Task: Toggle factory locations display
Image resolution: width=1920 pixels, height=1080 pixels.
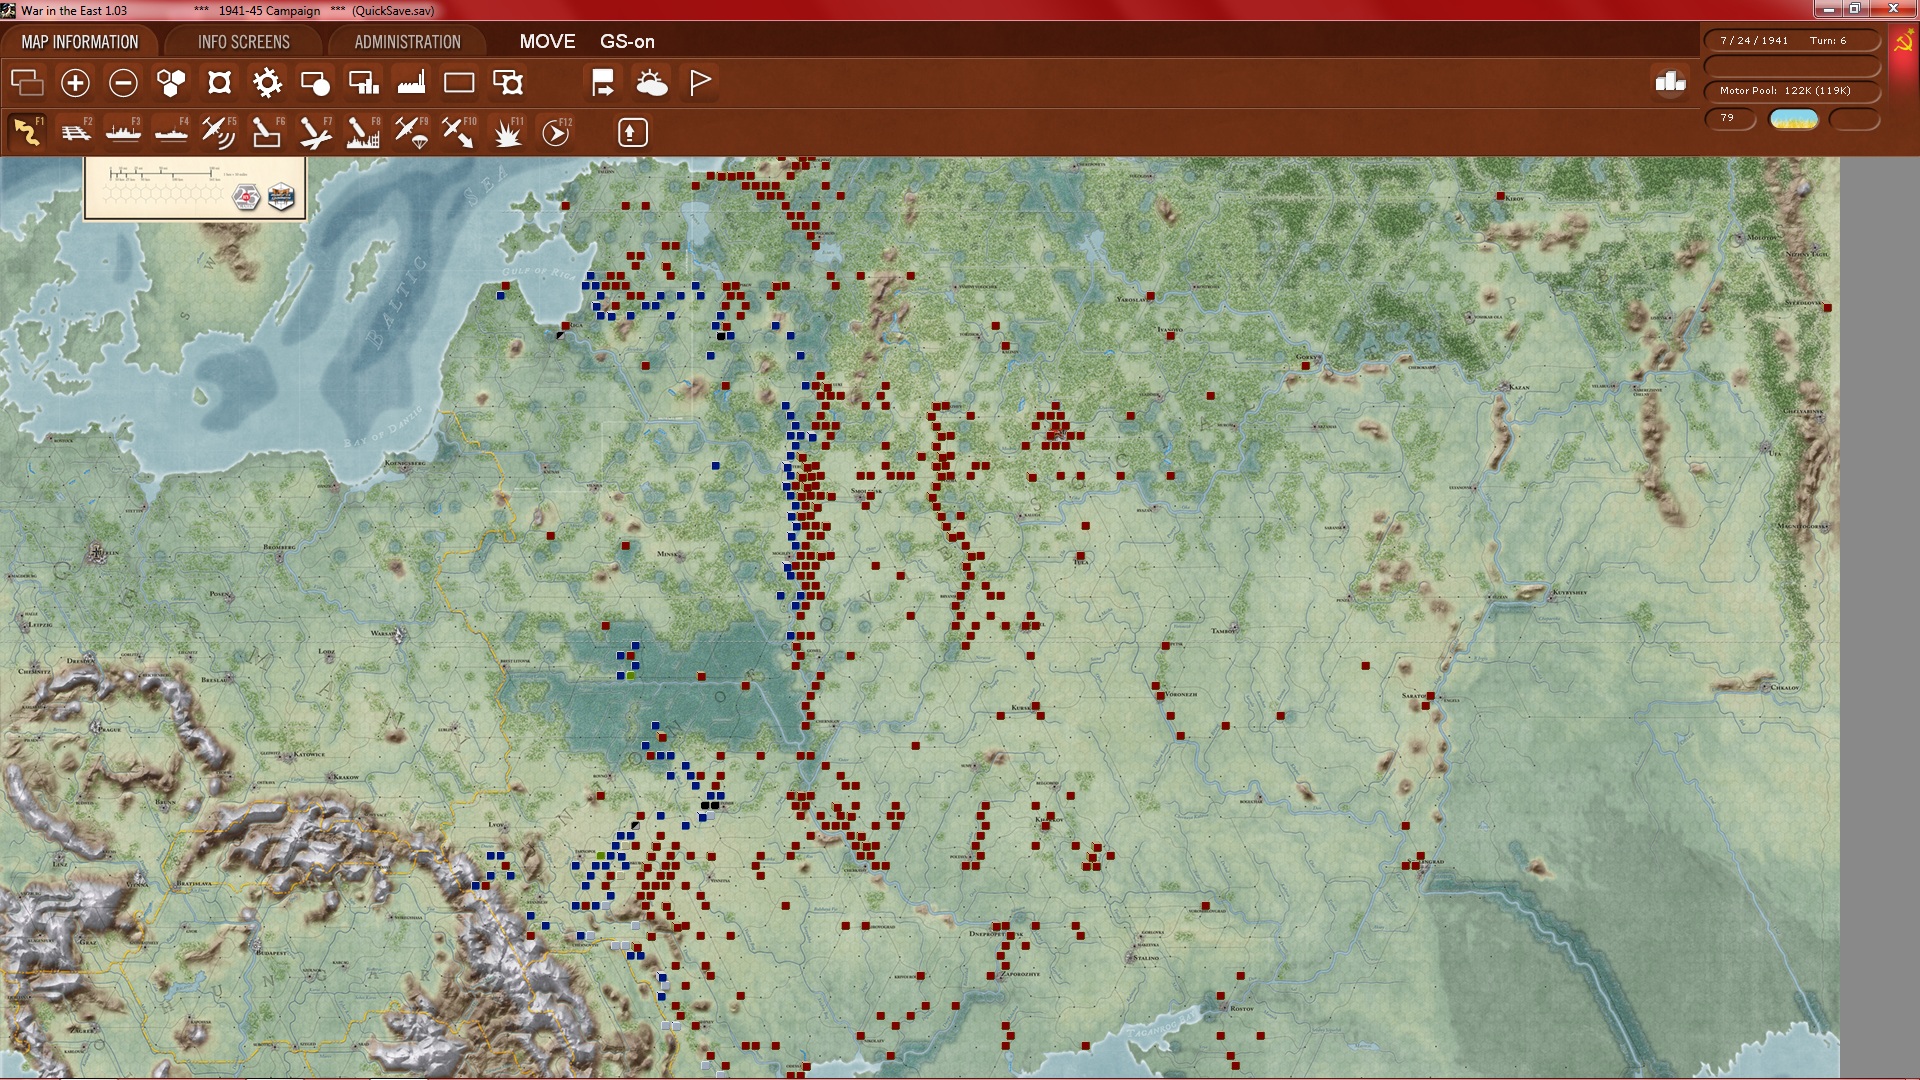Action: pos(411,83)
